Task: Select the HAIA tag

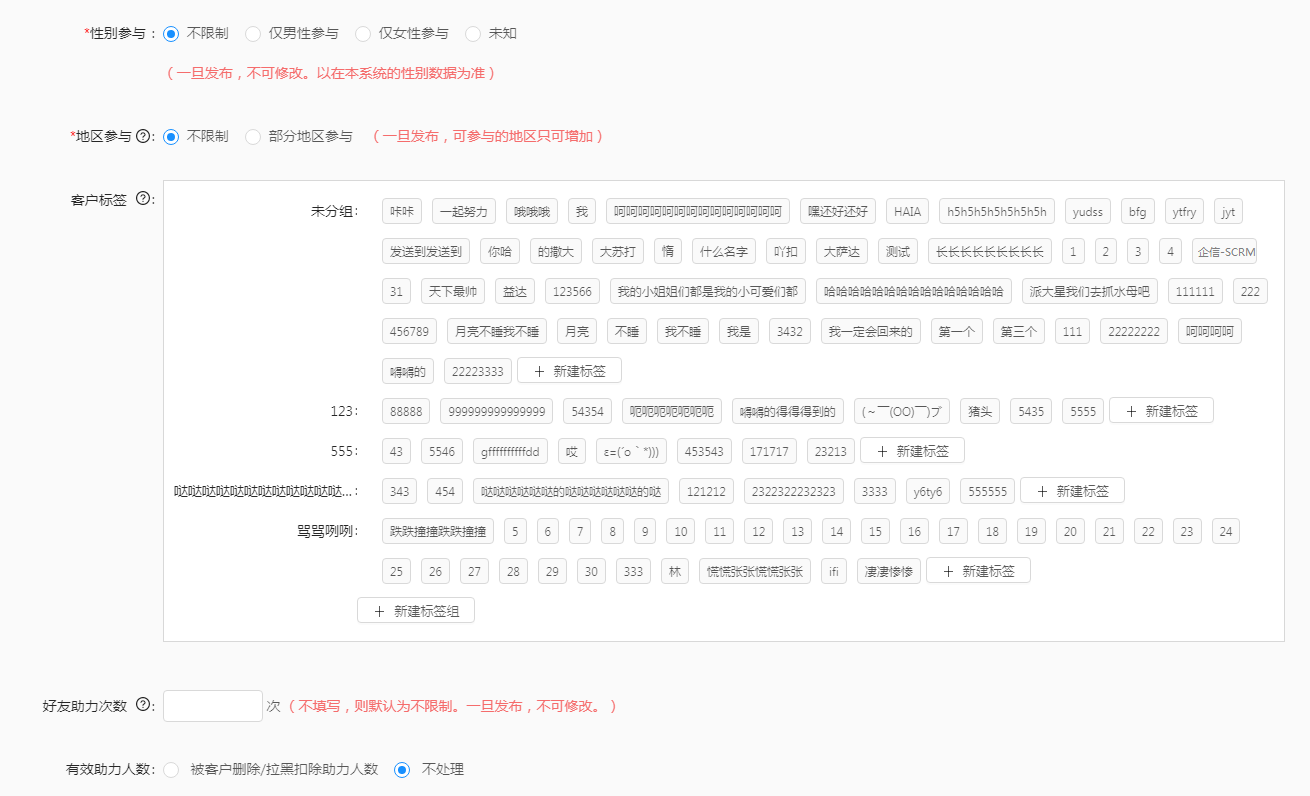Action: [x=907, y=211]
